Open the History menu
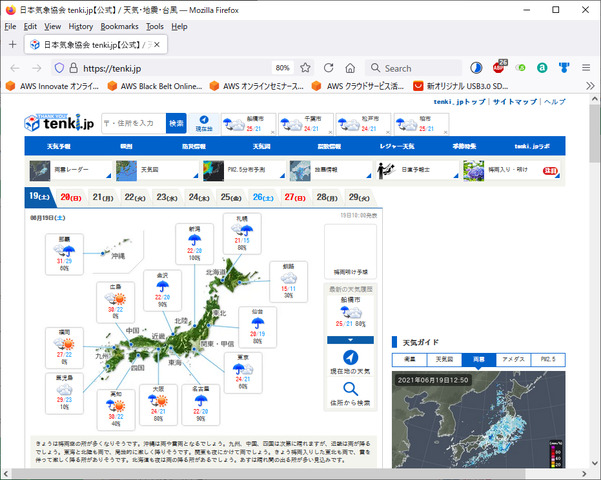 pyautogui.click(x=81, y=26)
